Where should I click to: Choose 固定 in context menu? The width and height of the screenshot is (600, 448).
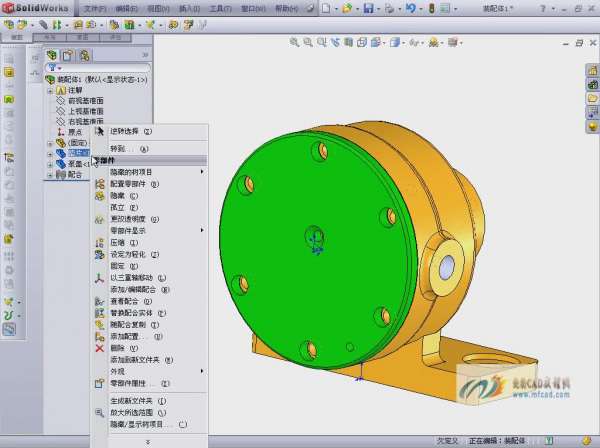149,266
